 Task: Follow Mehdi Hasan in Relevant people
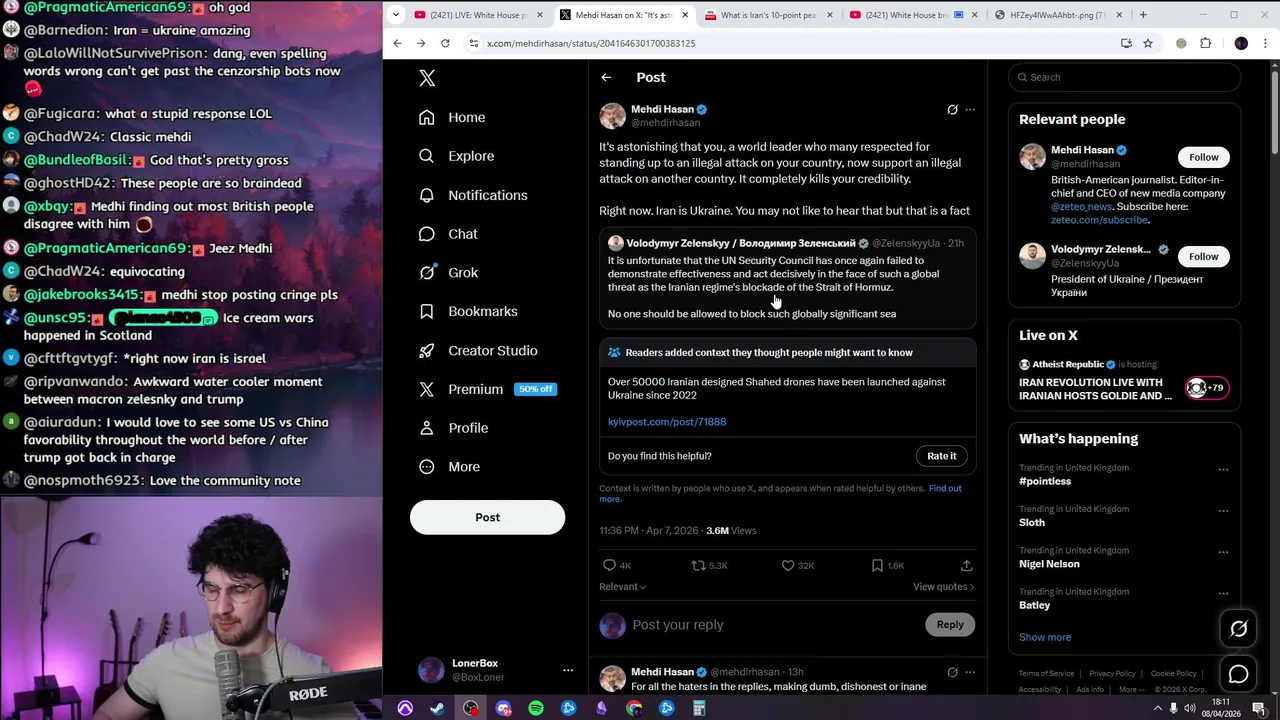point(1203,157)
